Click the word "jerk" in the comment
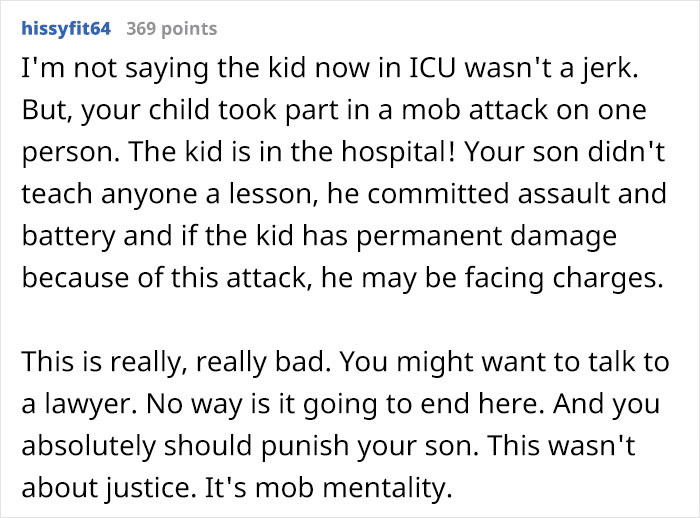 click(608, 69)
